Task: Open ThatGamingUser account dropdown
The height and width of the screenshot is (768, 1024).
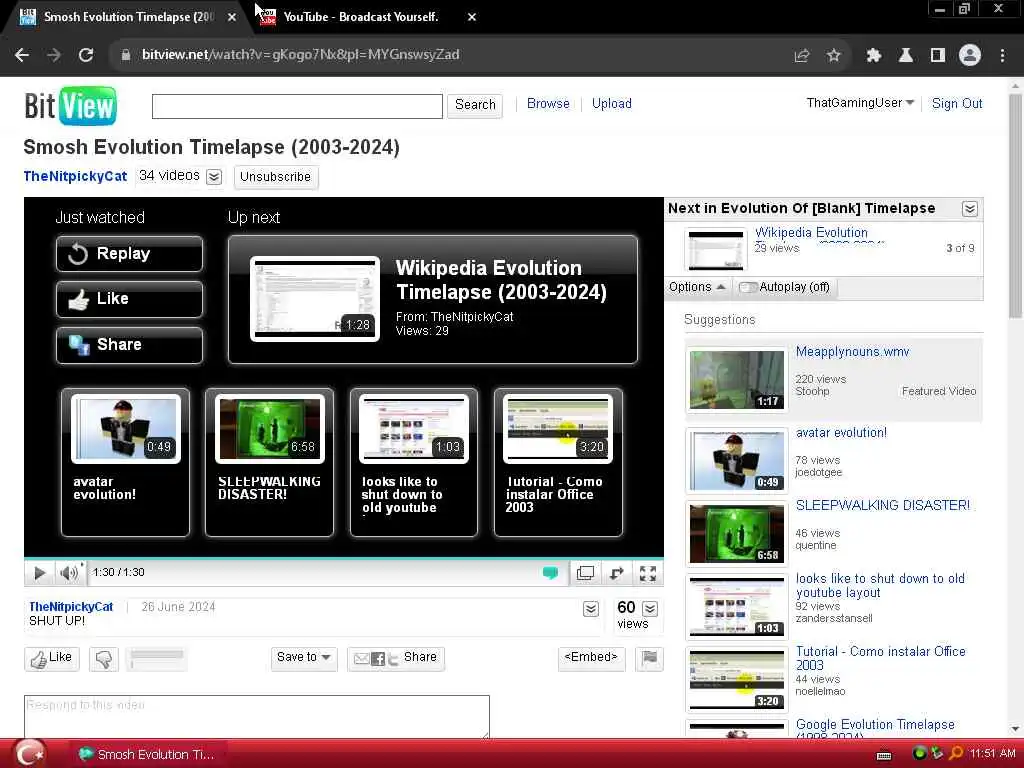Action: click(860, 103)
